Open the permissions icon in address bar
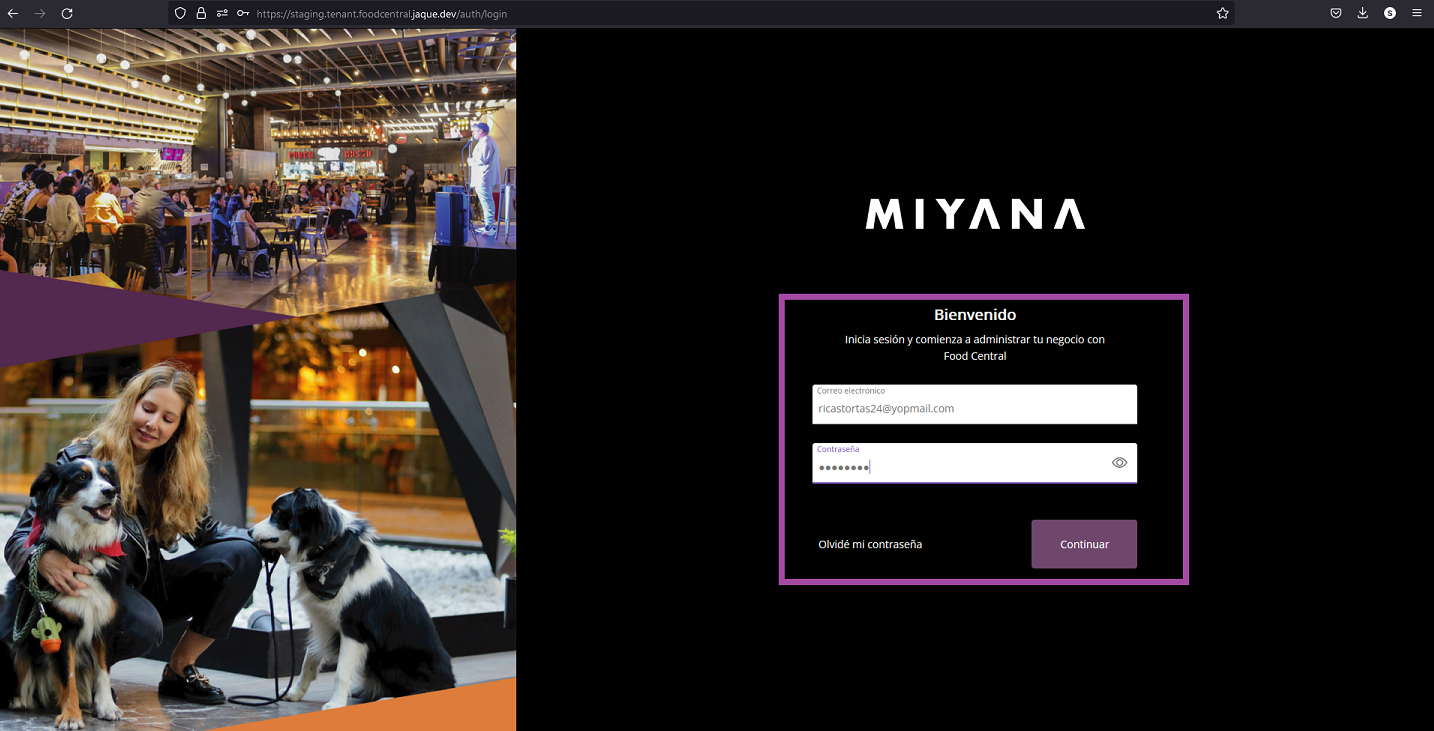Image resolution: width=1434 pixels, height=731 pixels. point(222,14)
